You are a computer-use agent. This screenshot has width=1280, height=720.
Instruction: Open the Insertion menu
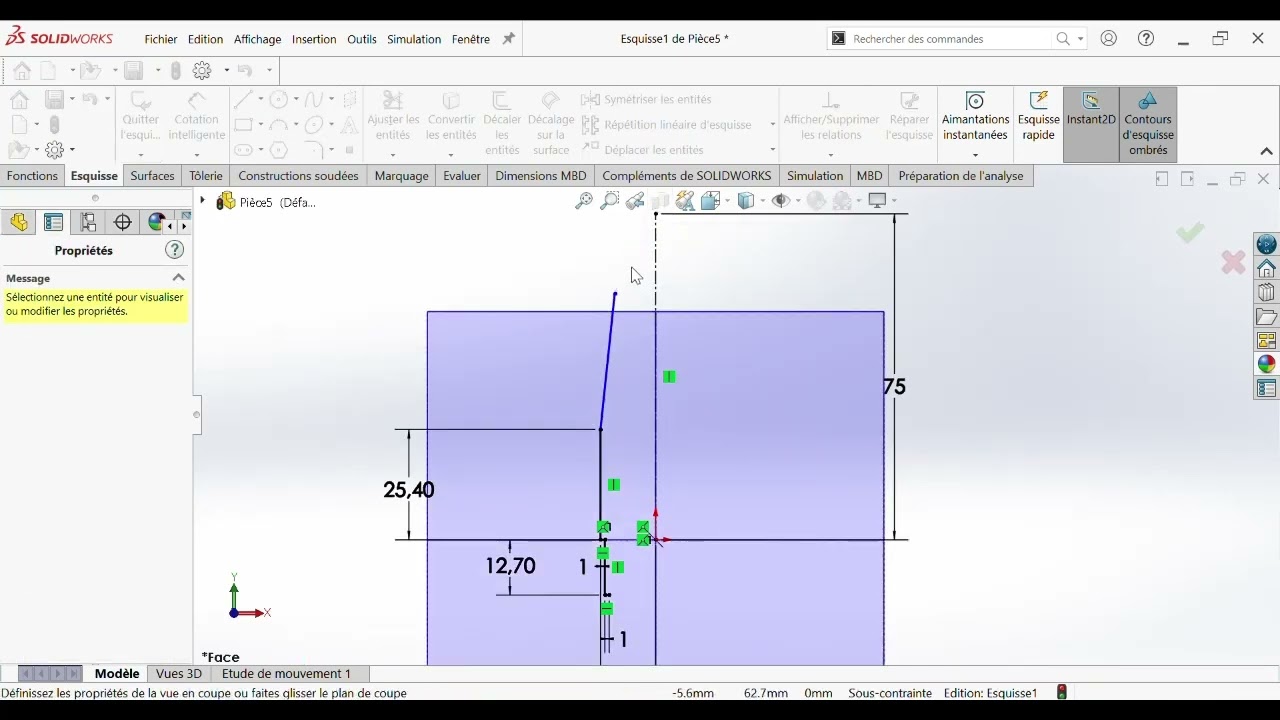(x=314, y=39)
